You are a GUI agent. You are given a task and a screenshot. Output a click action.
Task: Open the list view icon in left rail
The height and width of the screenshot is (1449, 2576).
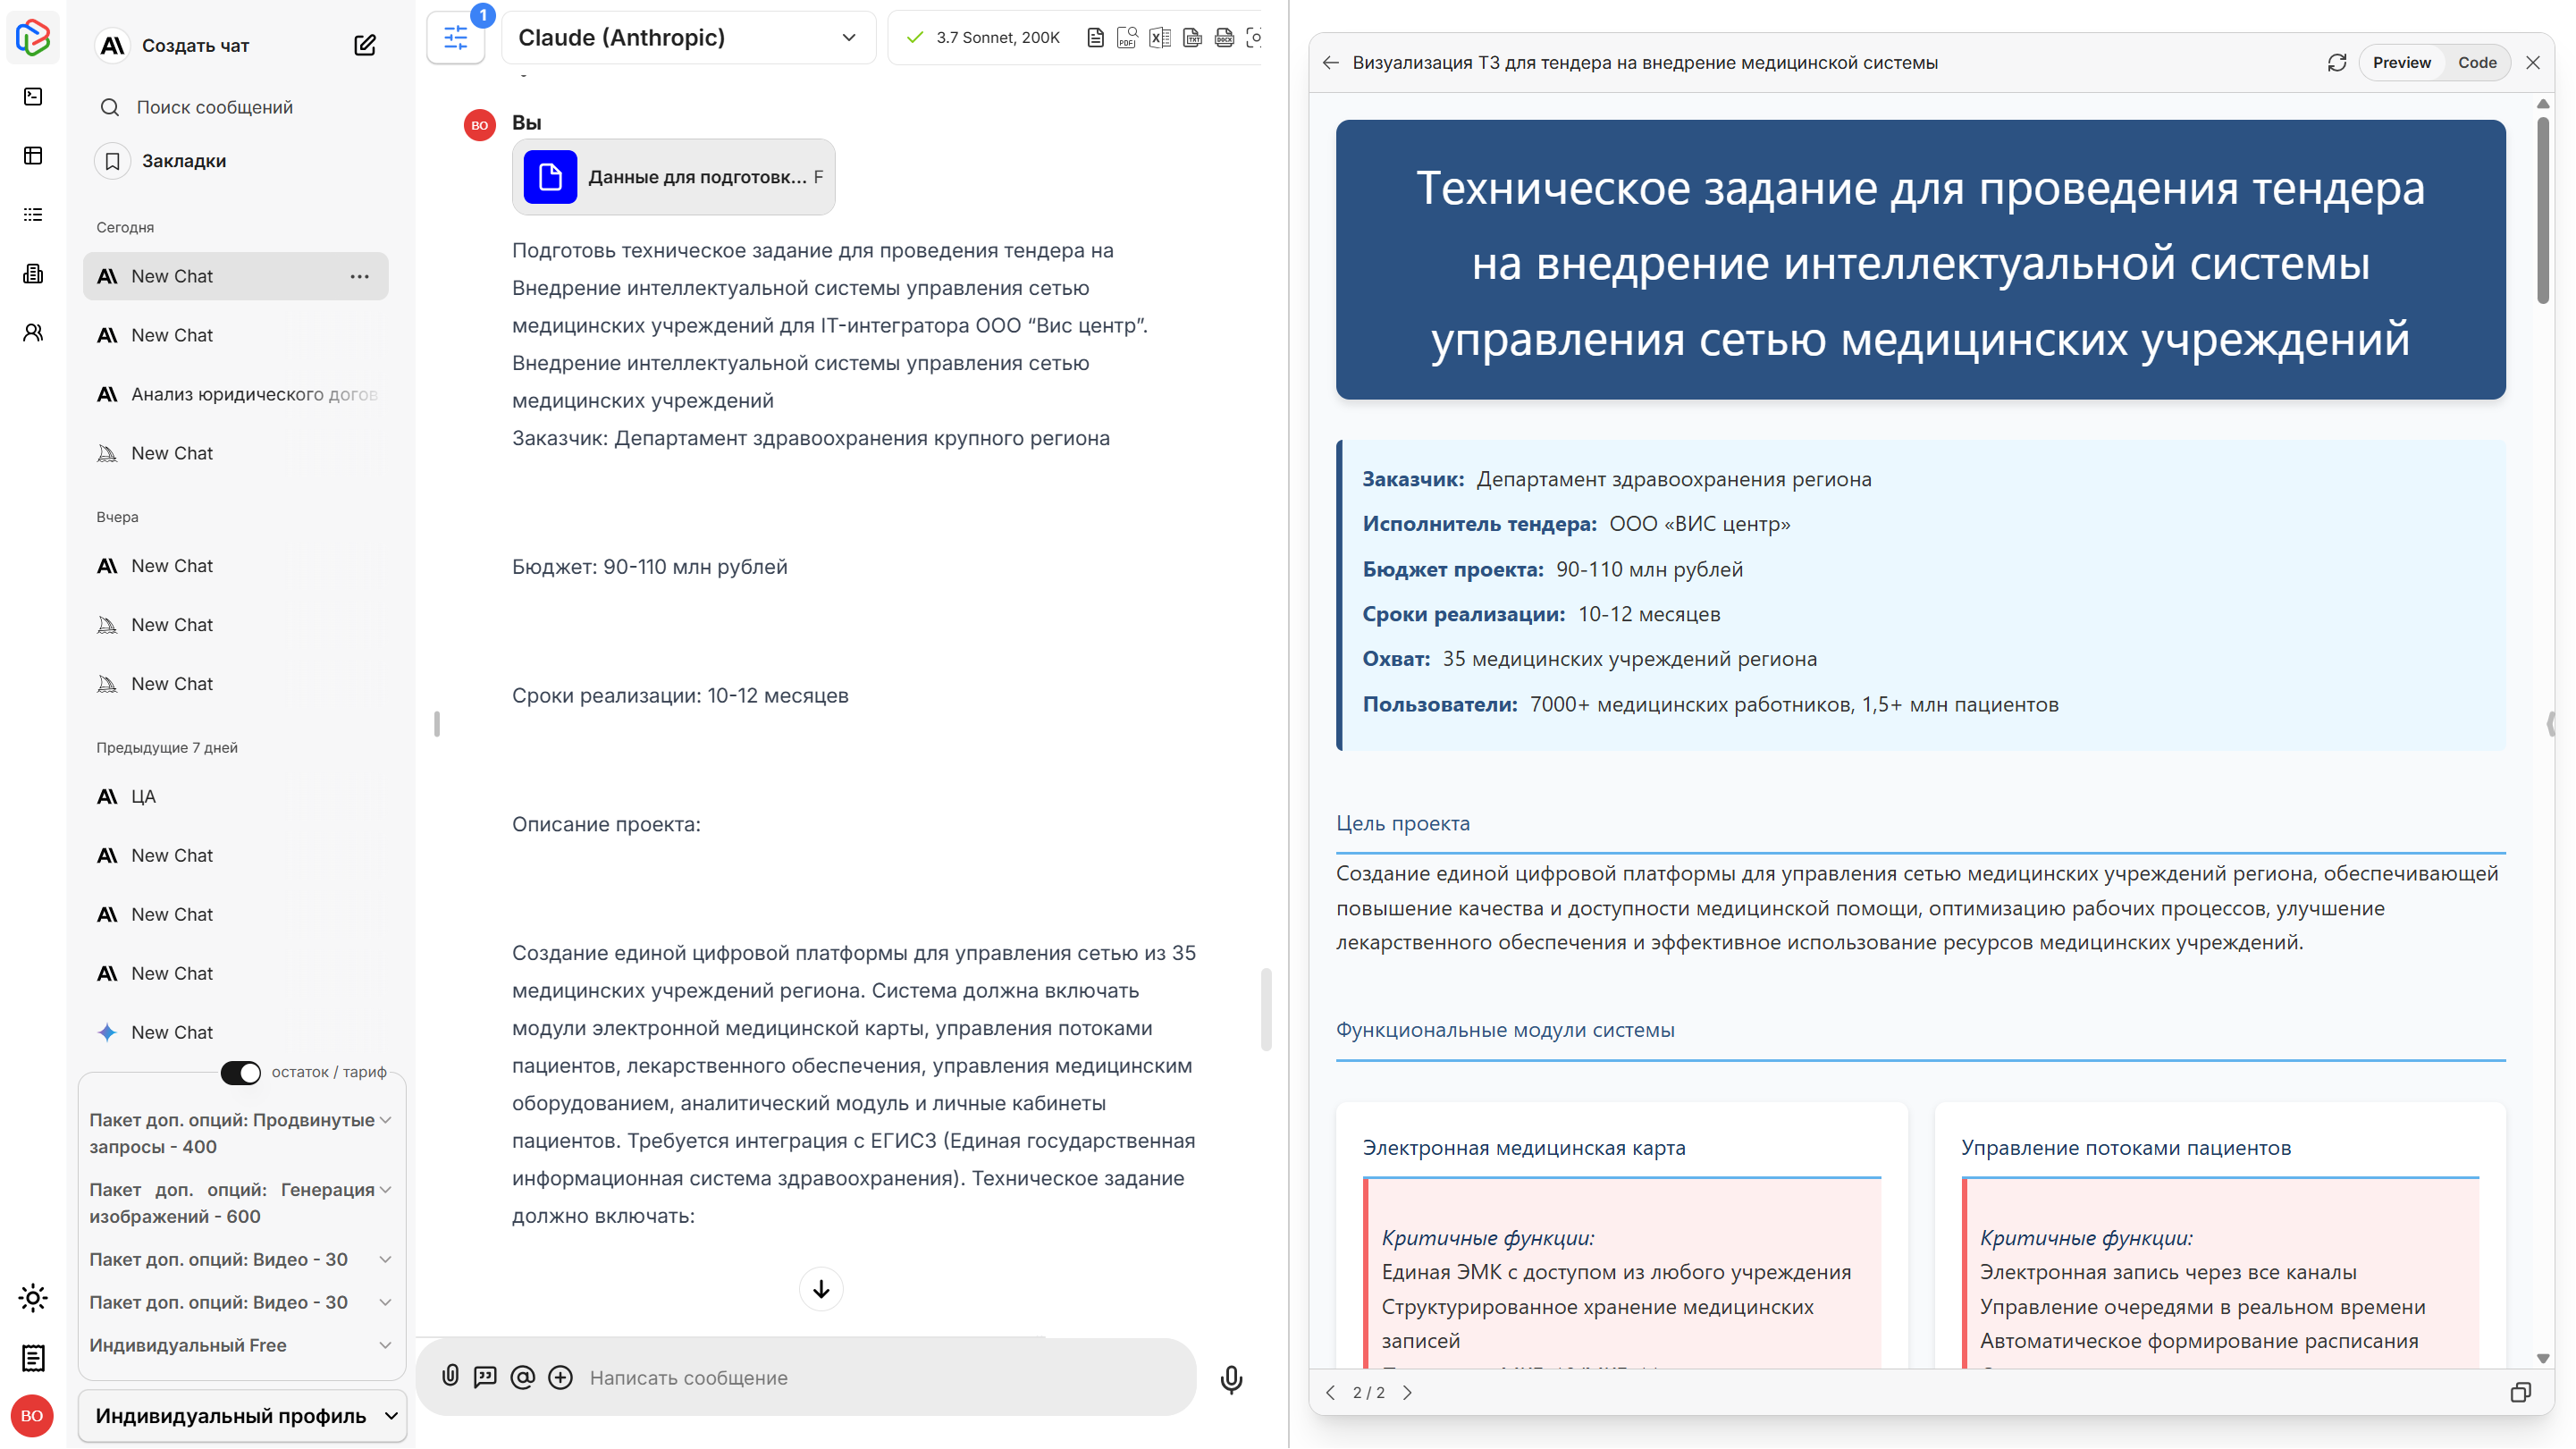tap(33, 215)
